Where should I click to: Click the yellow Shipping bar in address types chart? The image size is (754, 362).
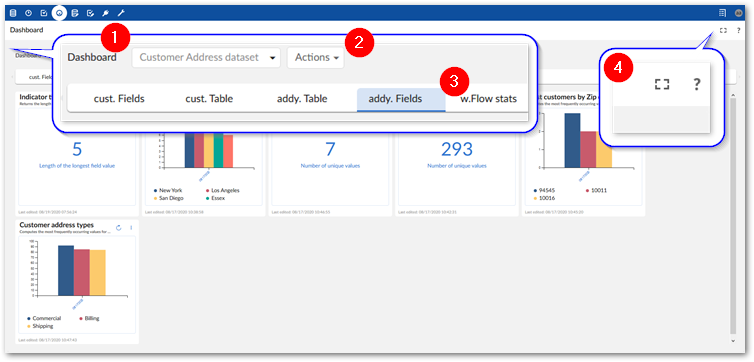pos(97,273)
